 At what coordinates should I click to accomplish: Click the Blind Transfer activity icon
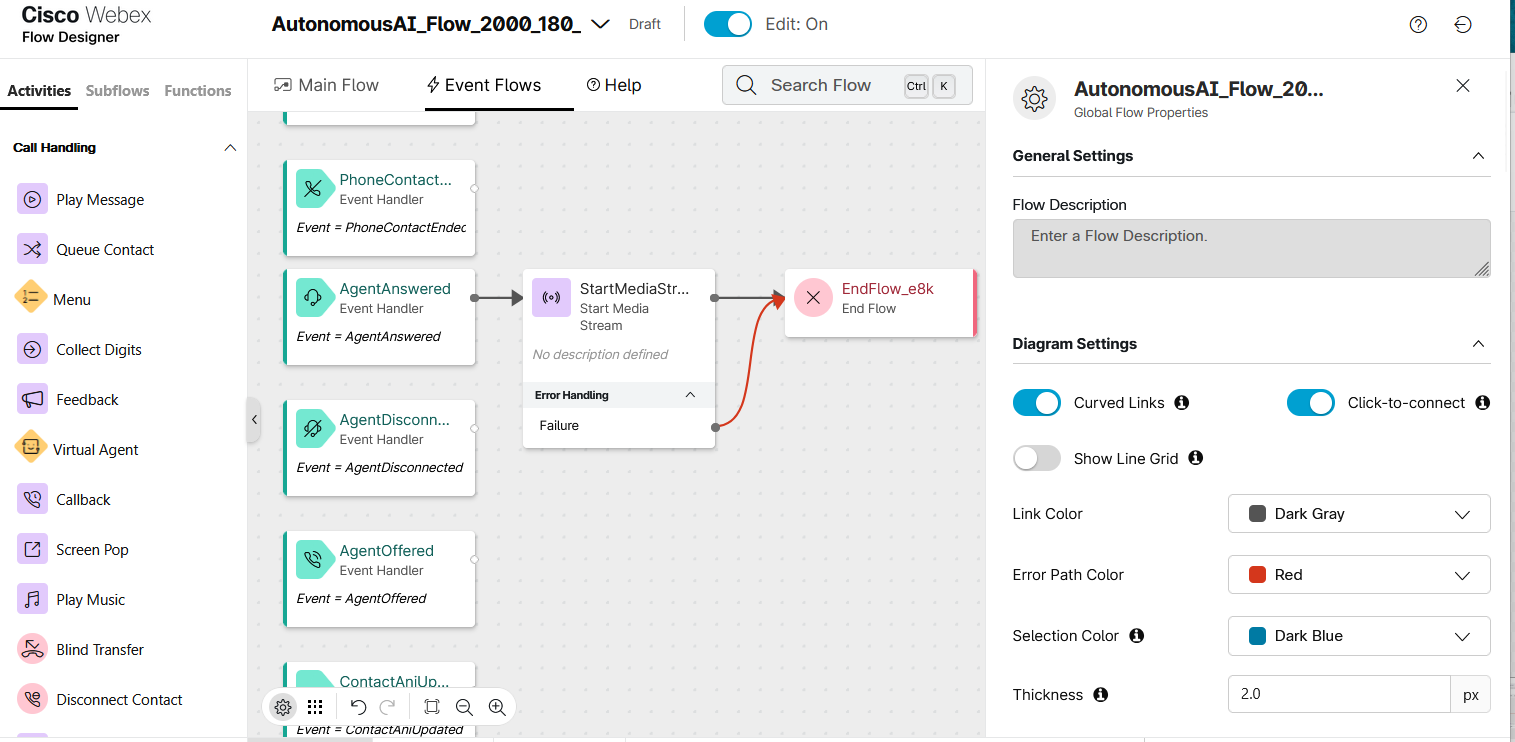point(32,649)
